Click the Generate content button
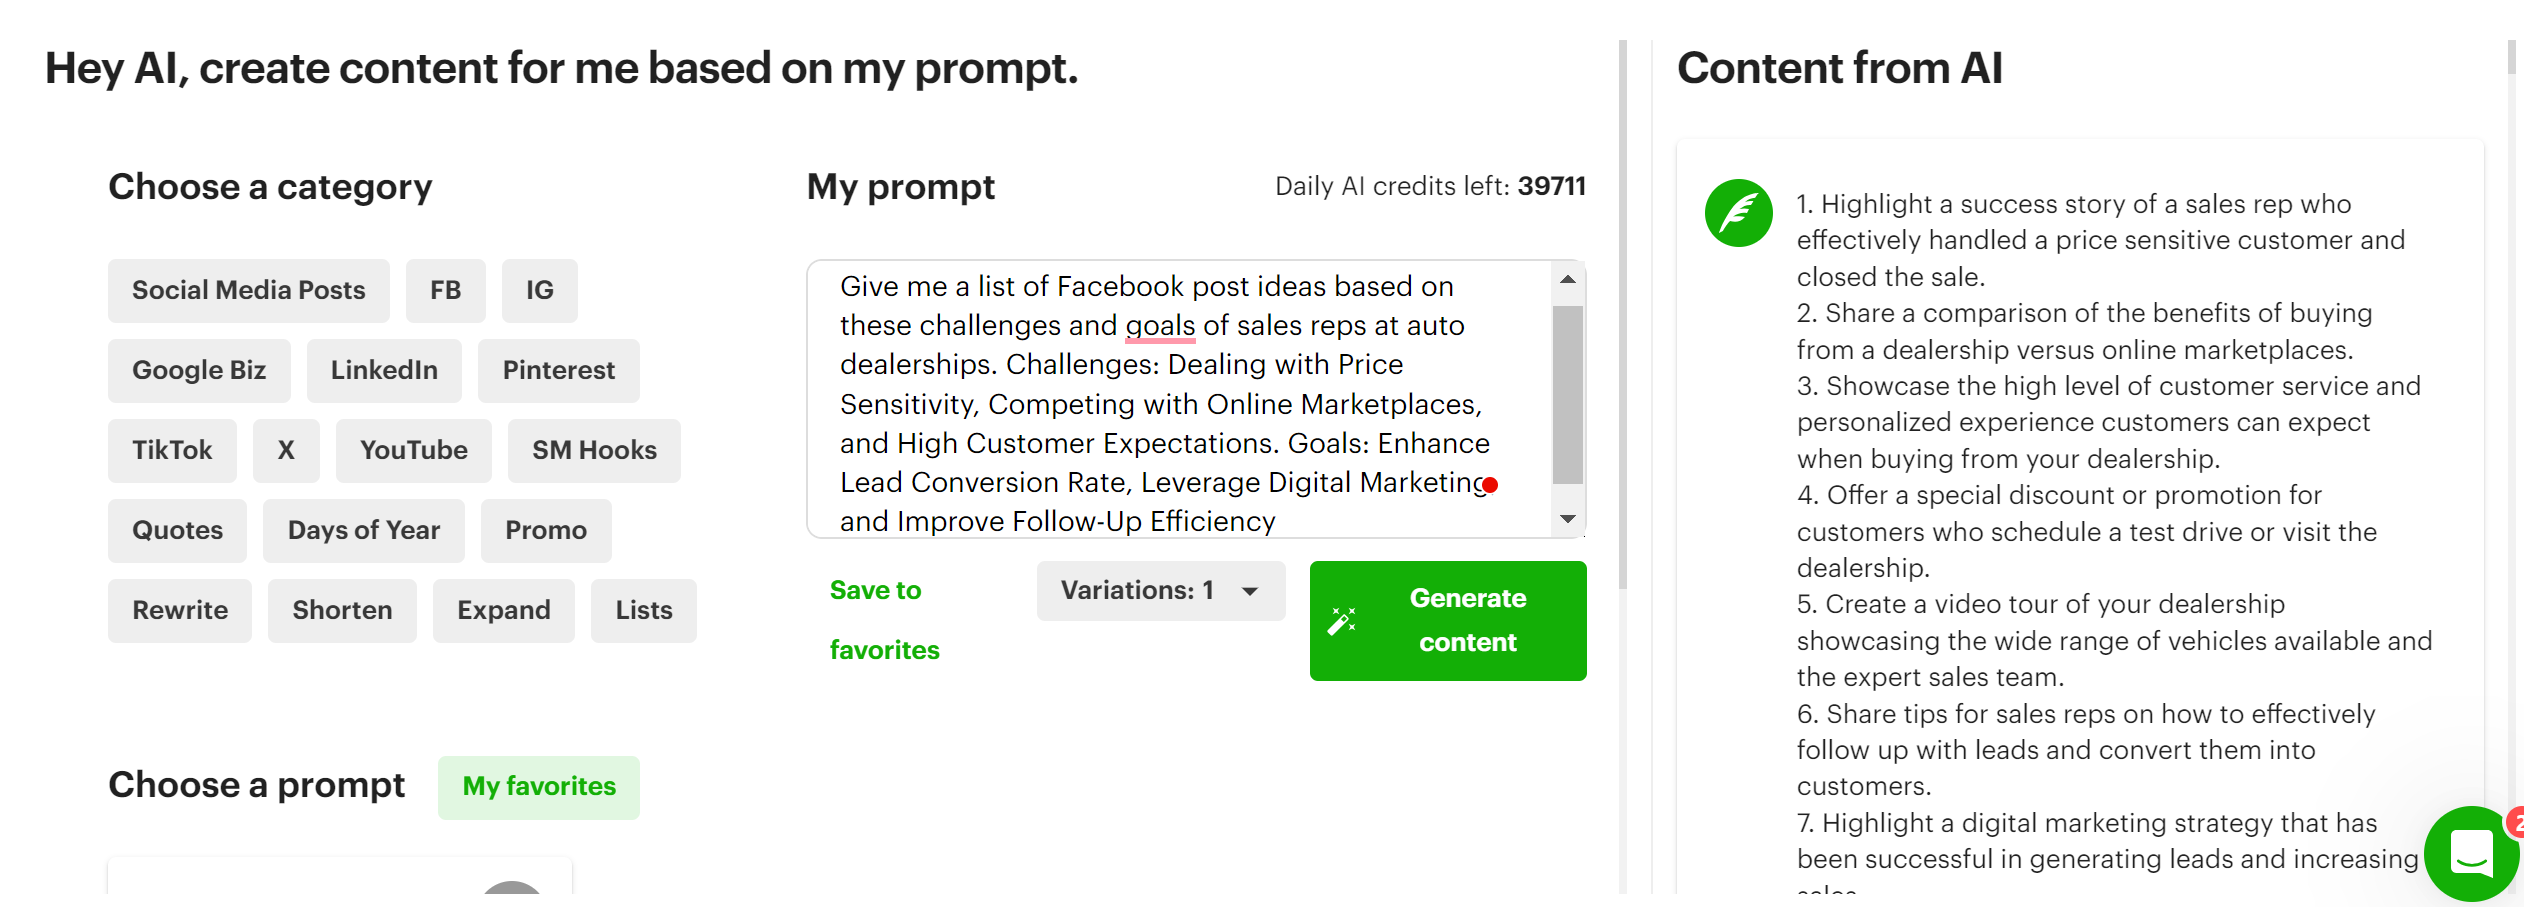Viewport: 2524px width, 907px height. (1447, 621)
